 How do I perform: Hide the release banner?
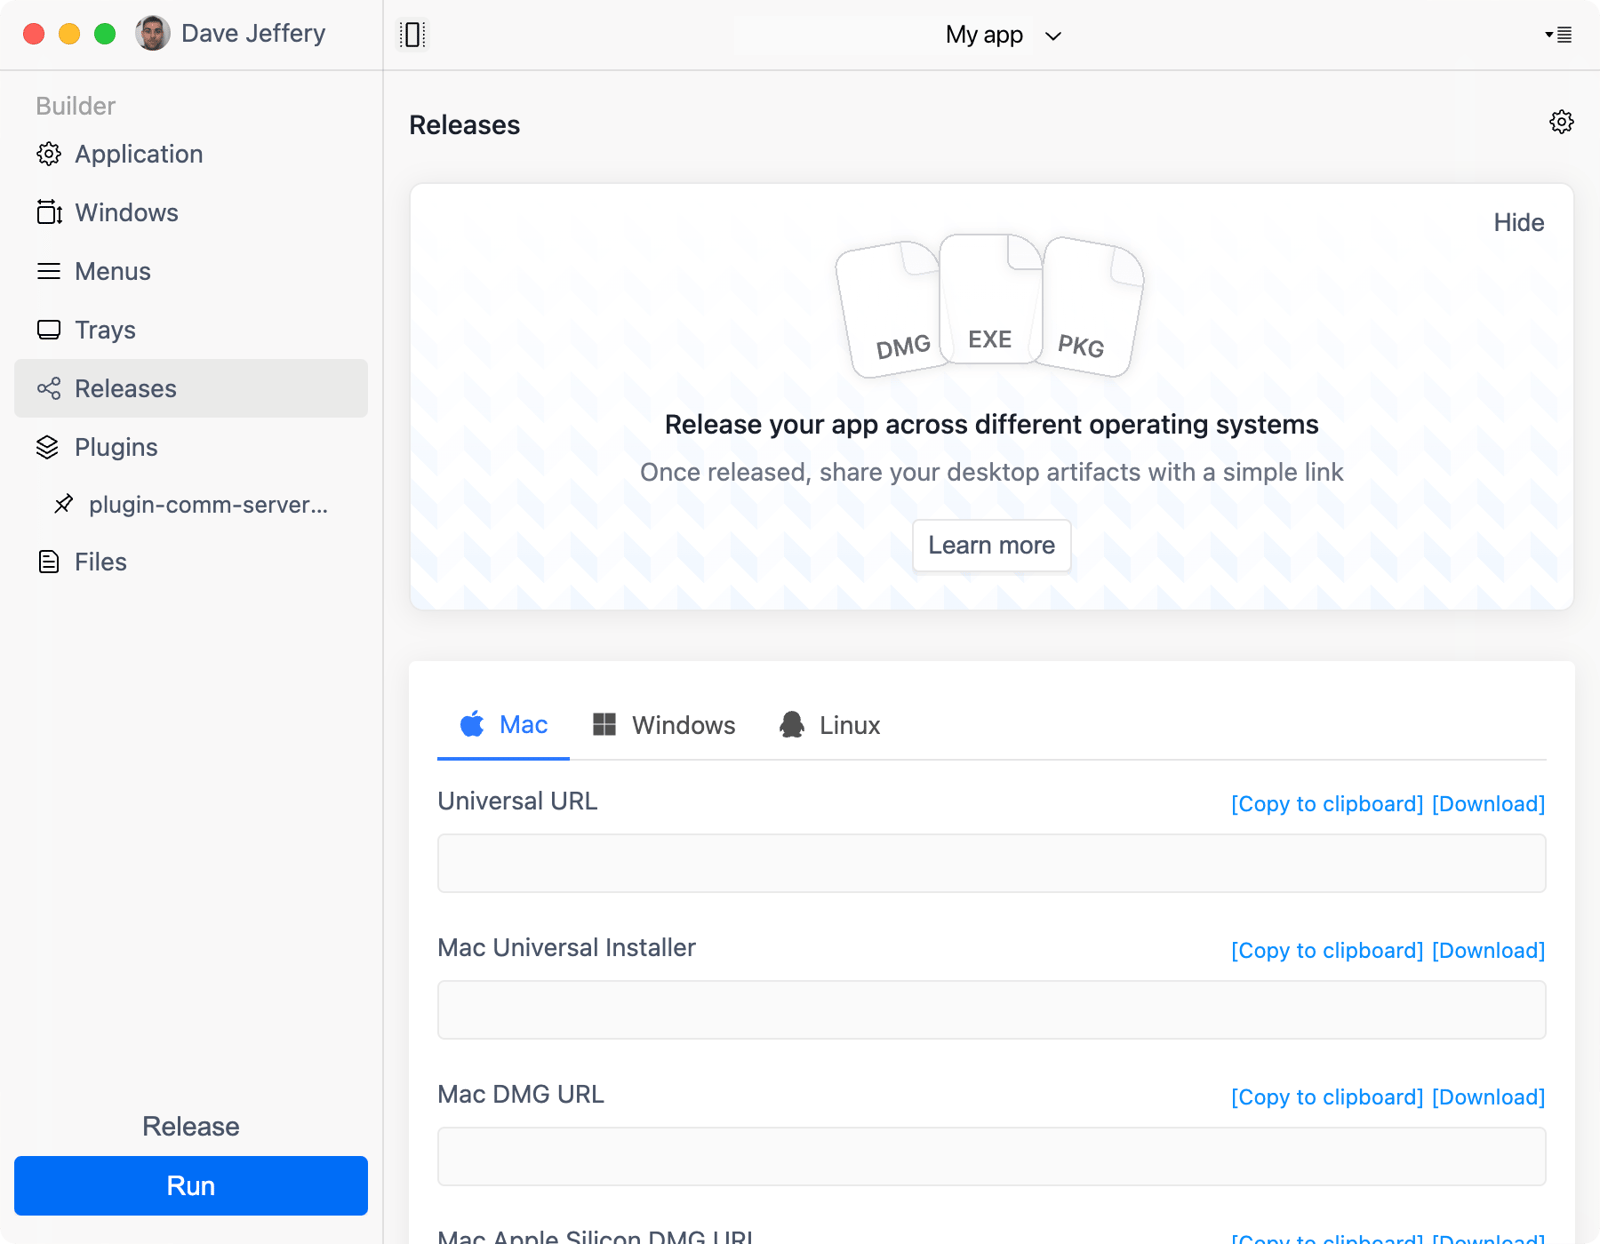pyautogui.click(x=1518, y=222)
